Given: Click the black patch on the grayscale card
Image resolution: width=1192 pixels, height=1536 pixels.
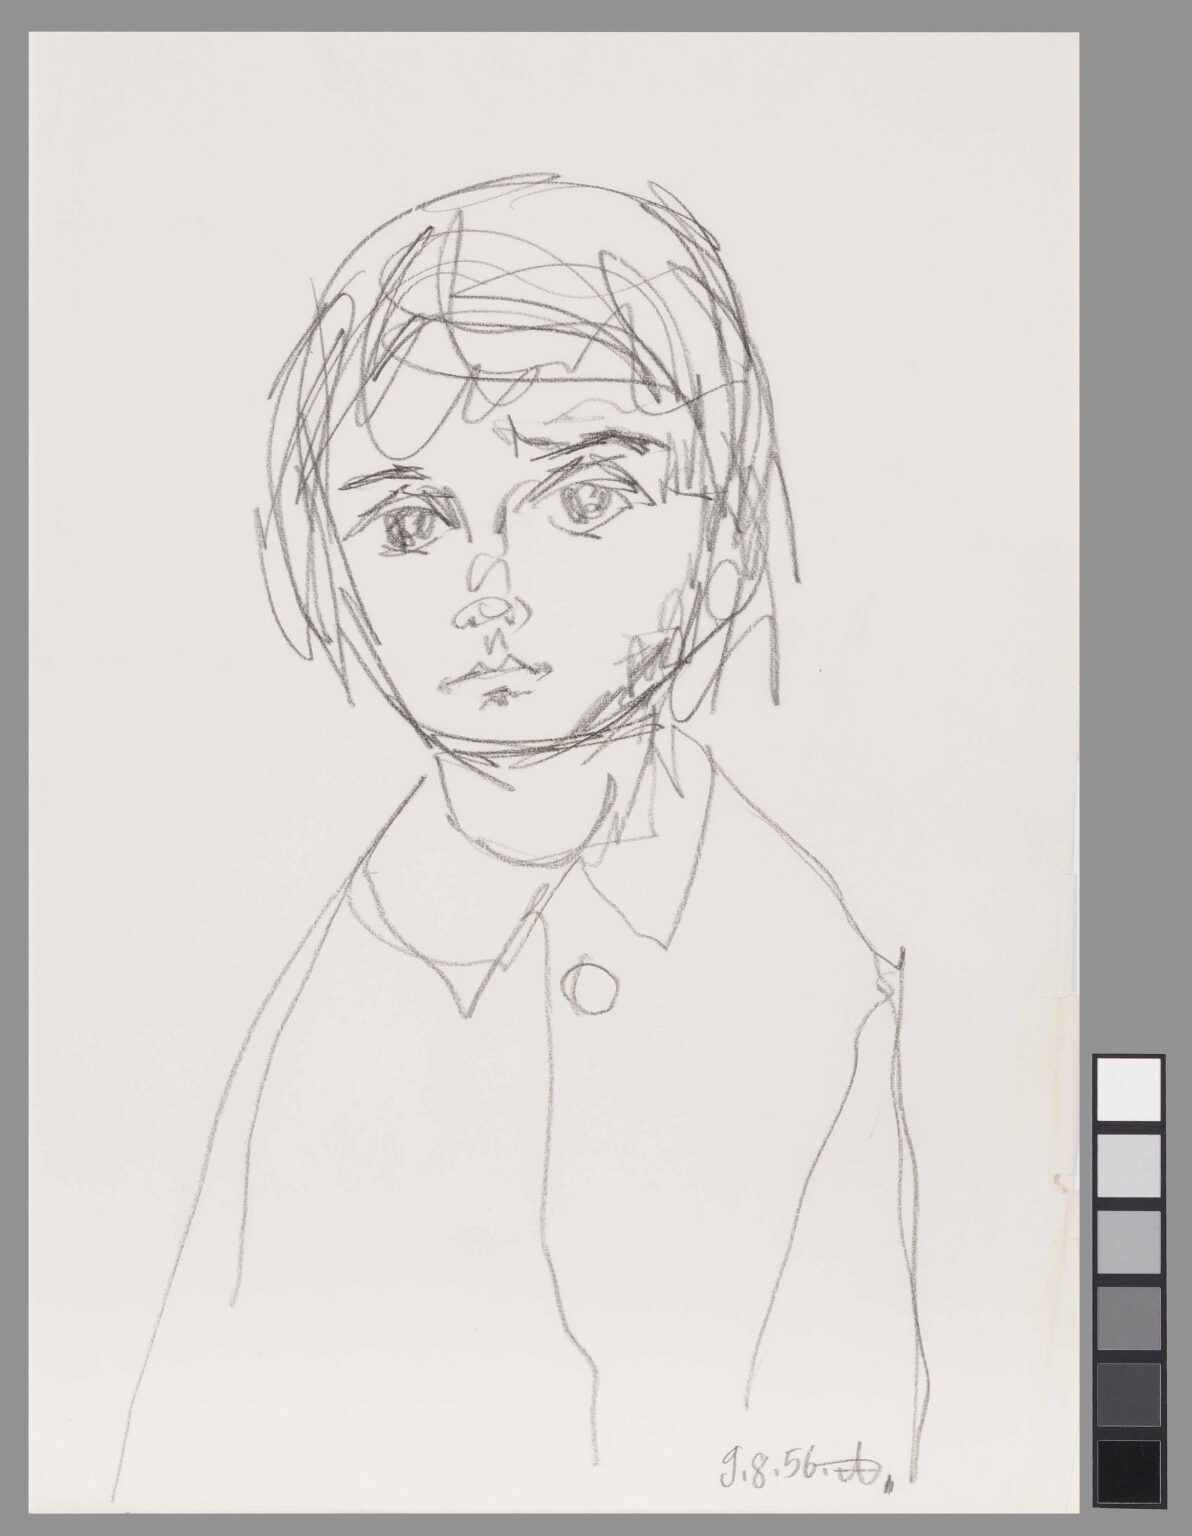Looking at the screenshot, I should [1129, 1471].
